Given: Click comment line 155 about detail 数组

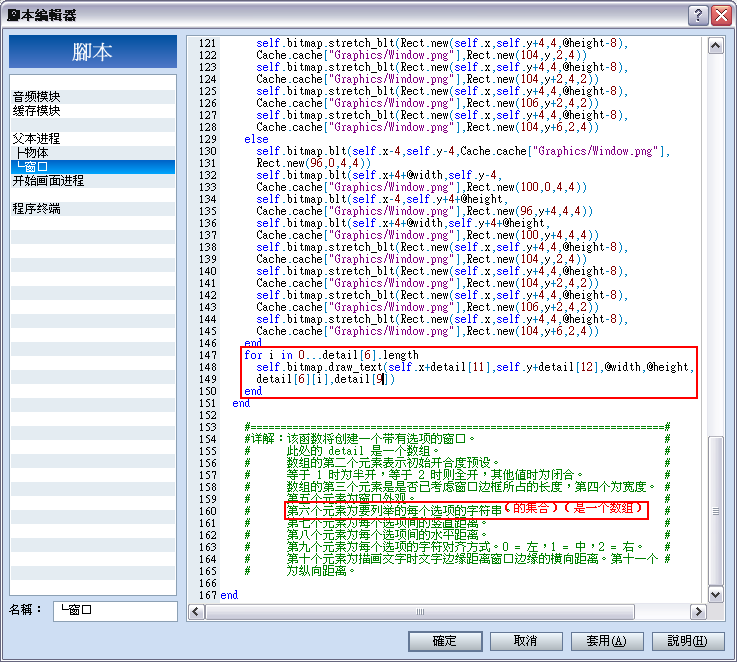Looking at the screenshot, I should [x=363, y=451].
